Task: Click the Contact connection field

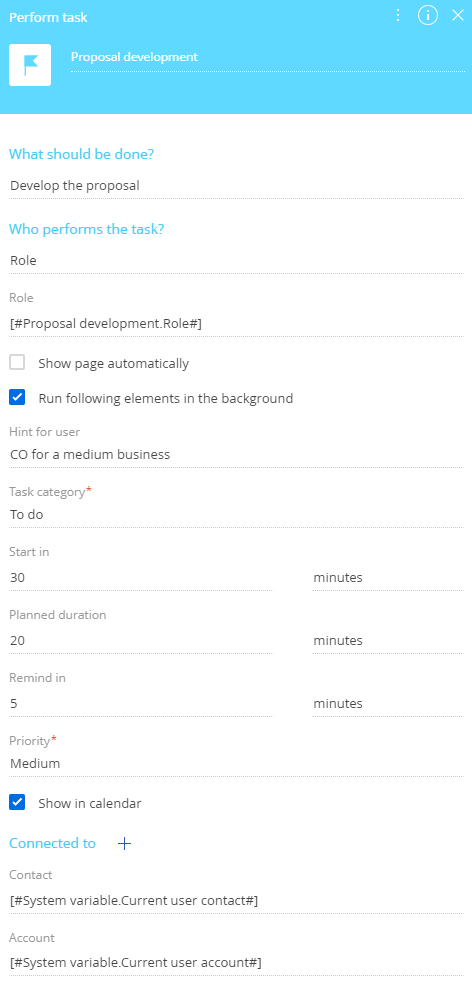Action: coord(236,901)
